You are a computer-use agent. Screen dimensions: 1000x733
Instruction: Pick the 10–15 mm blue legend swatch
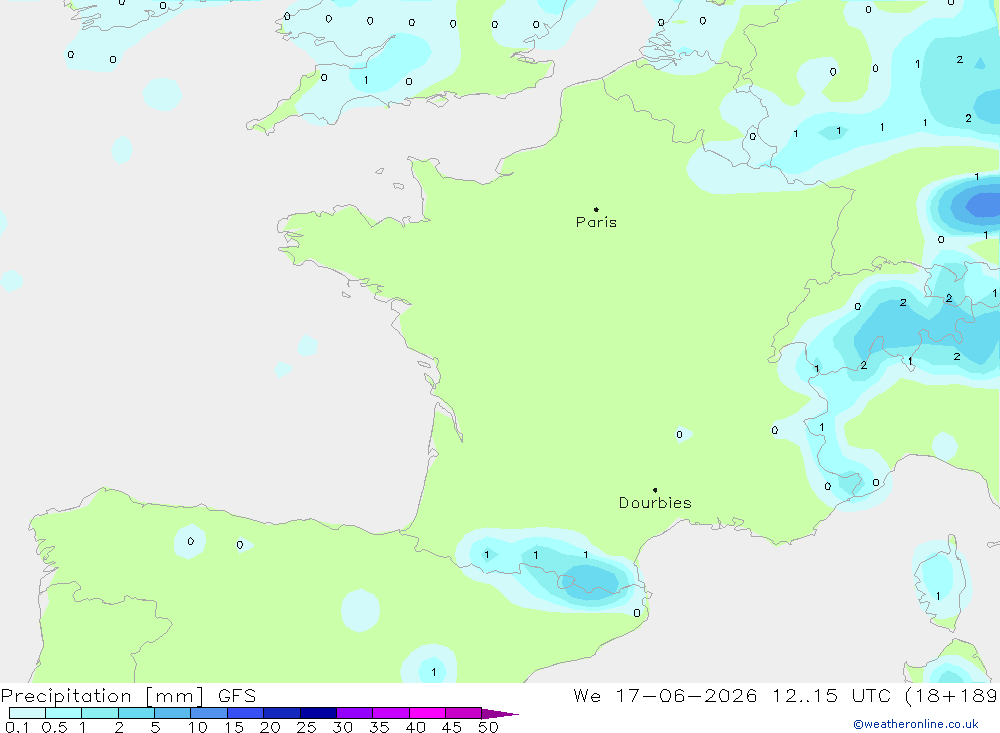209,713
